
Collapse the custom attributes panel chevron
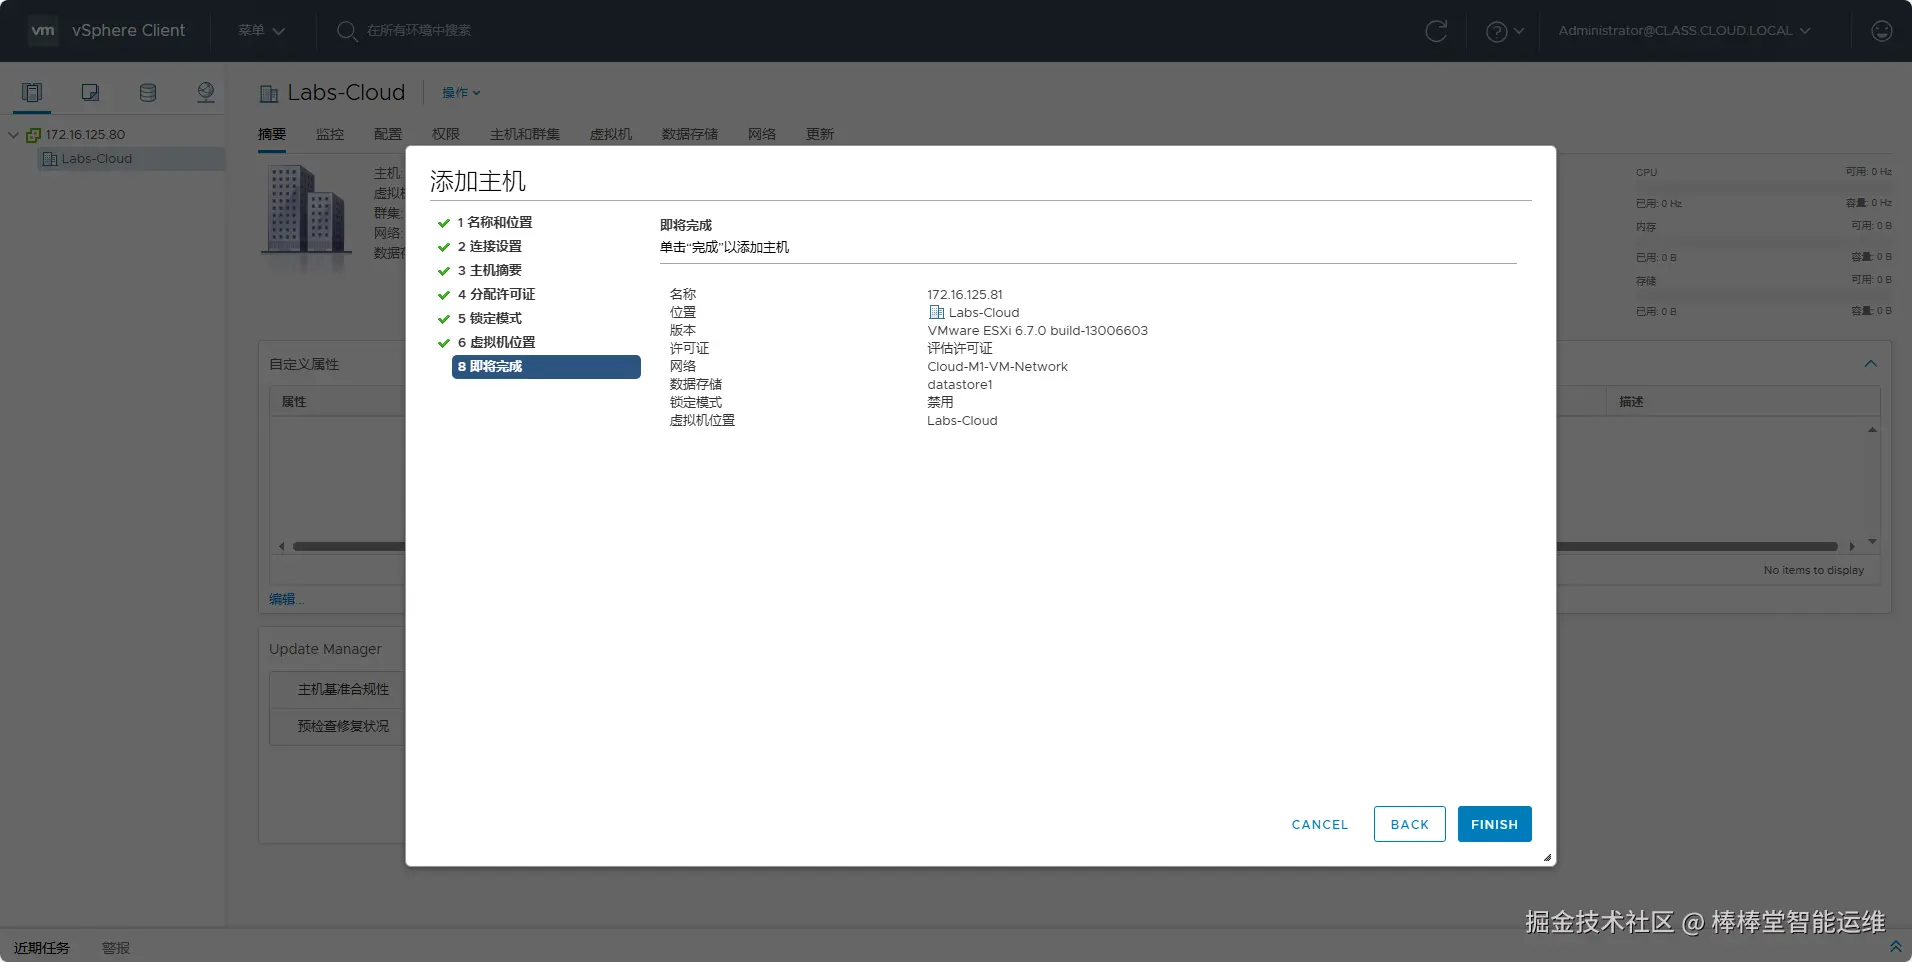[x=1870, y=364]
